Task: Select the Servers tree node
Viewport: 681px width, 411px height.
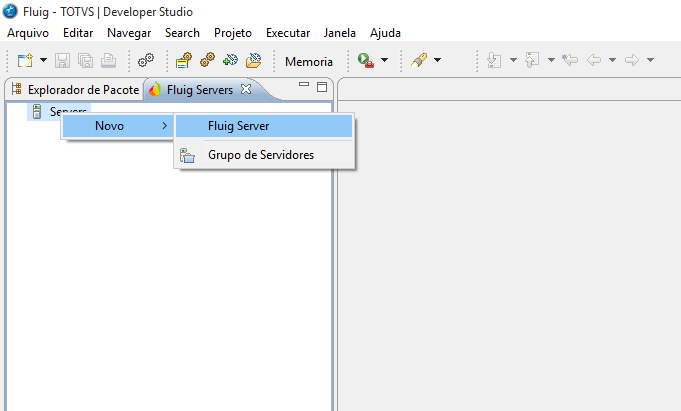Action: tap(60, 112)
